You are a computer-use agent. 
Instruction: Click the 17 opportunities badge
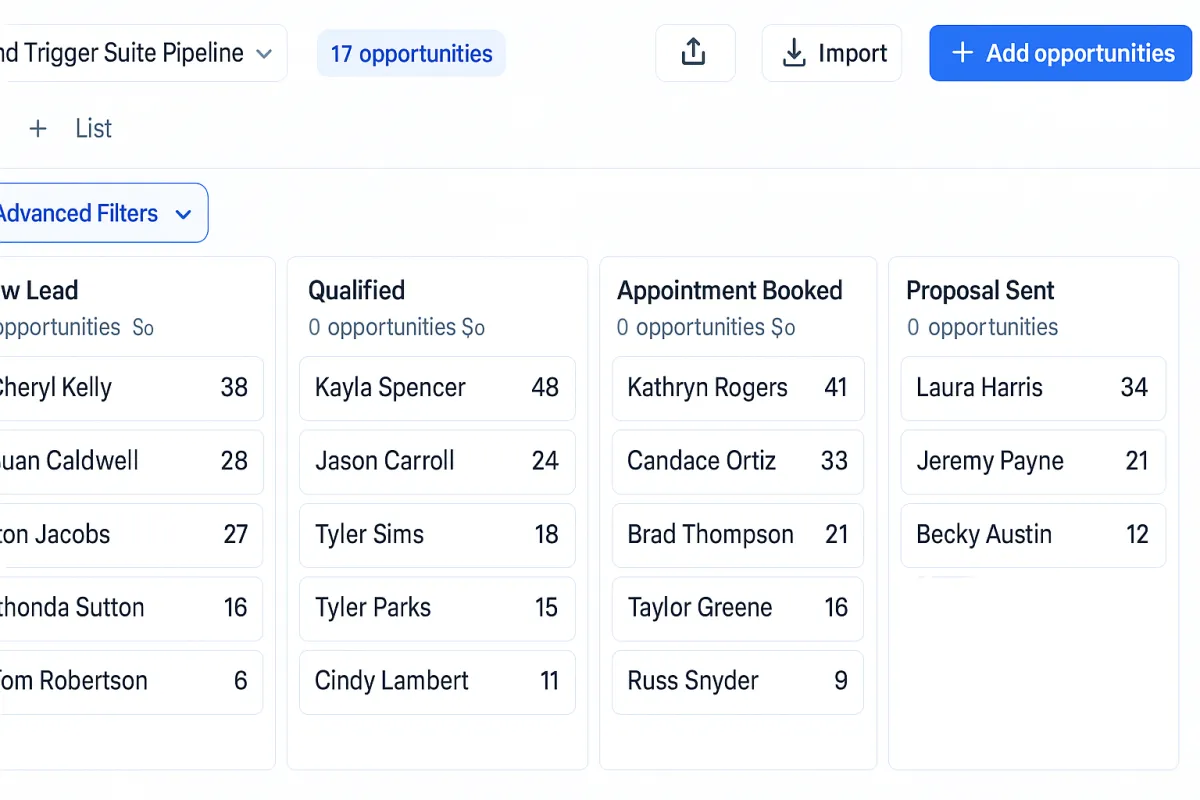(411, 53)
